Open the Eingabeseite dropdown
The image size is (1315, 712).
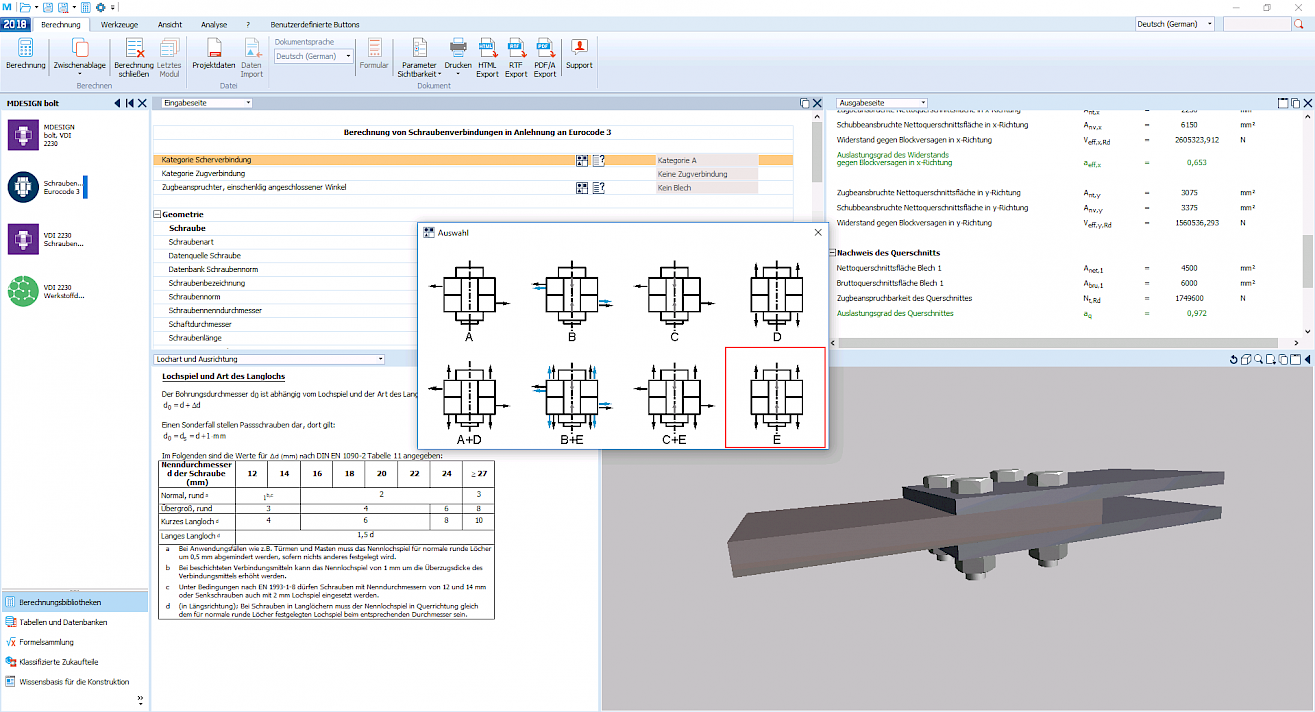click(207, 102)
